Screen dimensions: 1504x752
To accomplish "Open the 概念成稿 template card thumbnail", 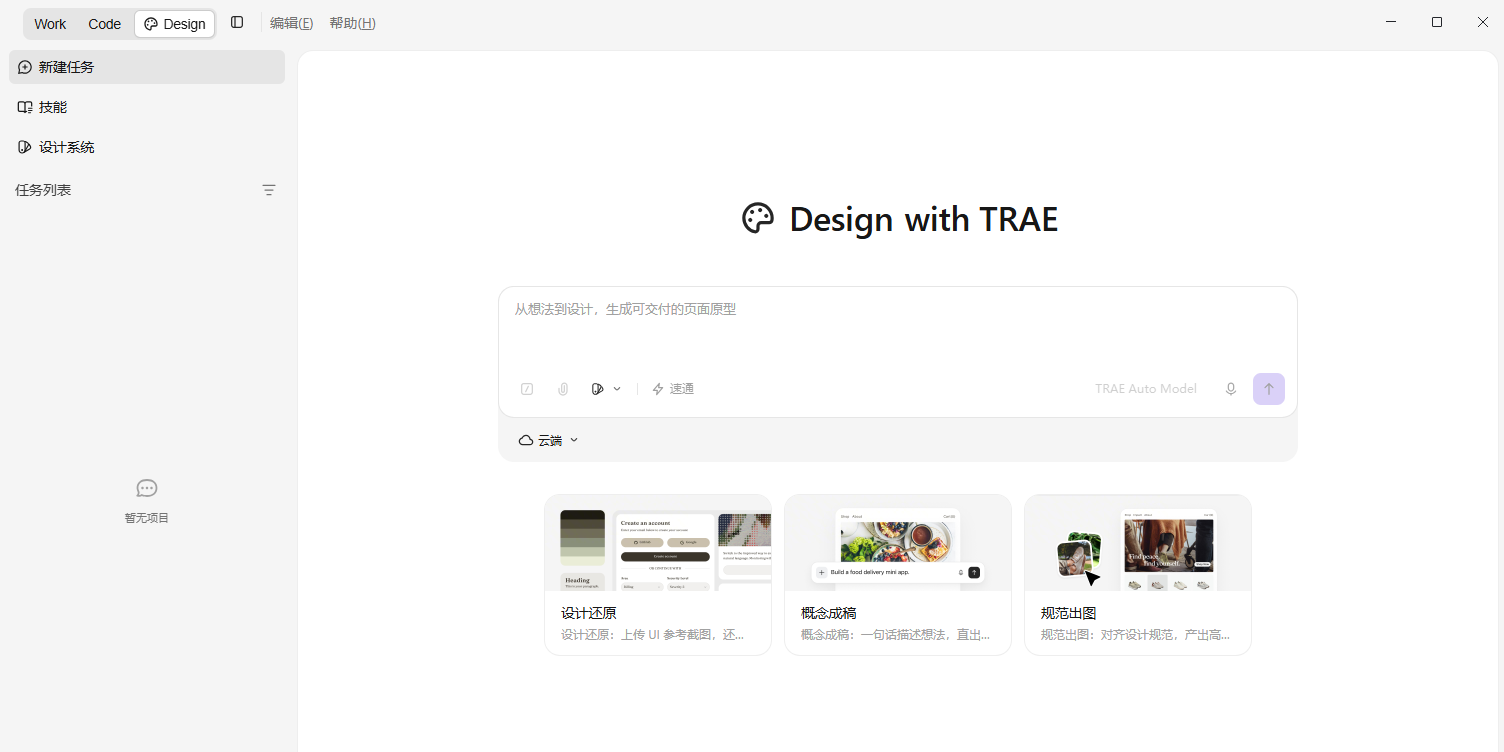I will pyautogui.click(x=898, y=543).
